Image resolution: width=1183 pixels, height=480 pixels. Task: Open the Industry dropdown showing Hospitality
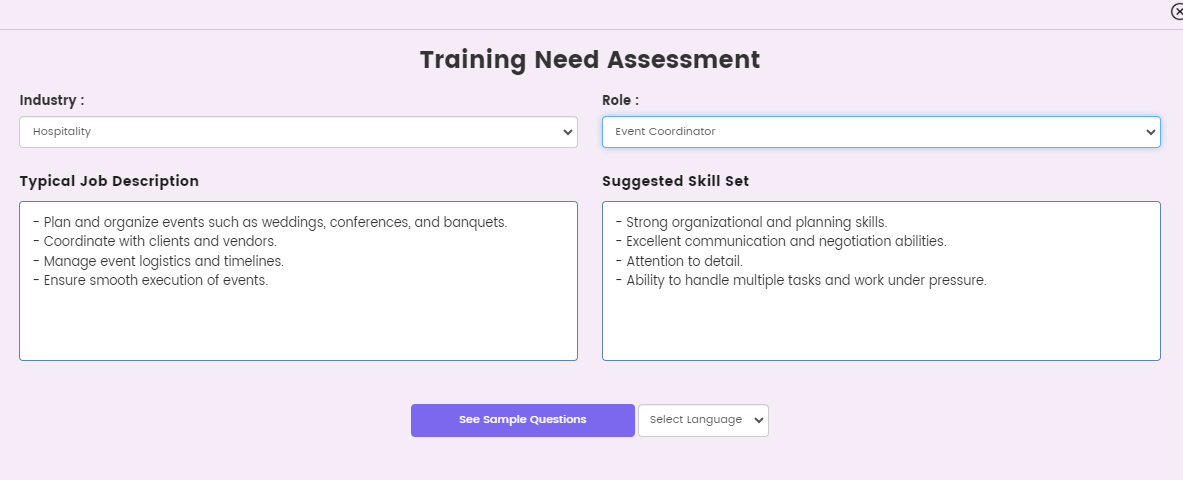click(x=297, y=132)
